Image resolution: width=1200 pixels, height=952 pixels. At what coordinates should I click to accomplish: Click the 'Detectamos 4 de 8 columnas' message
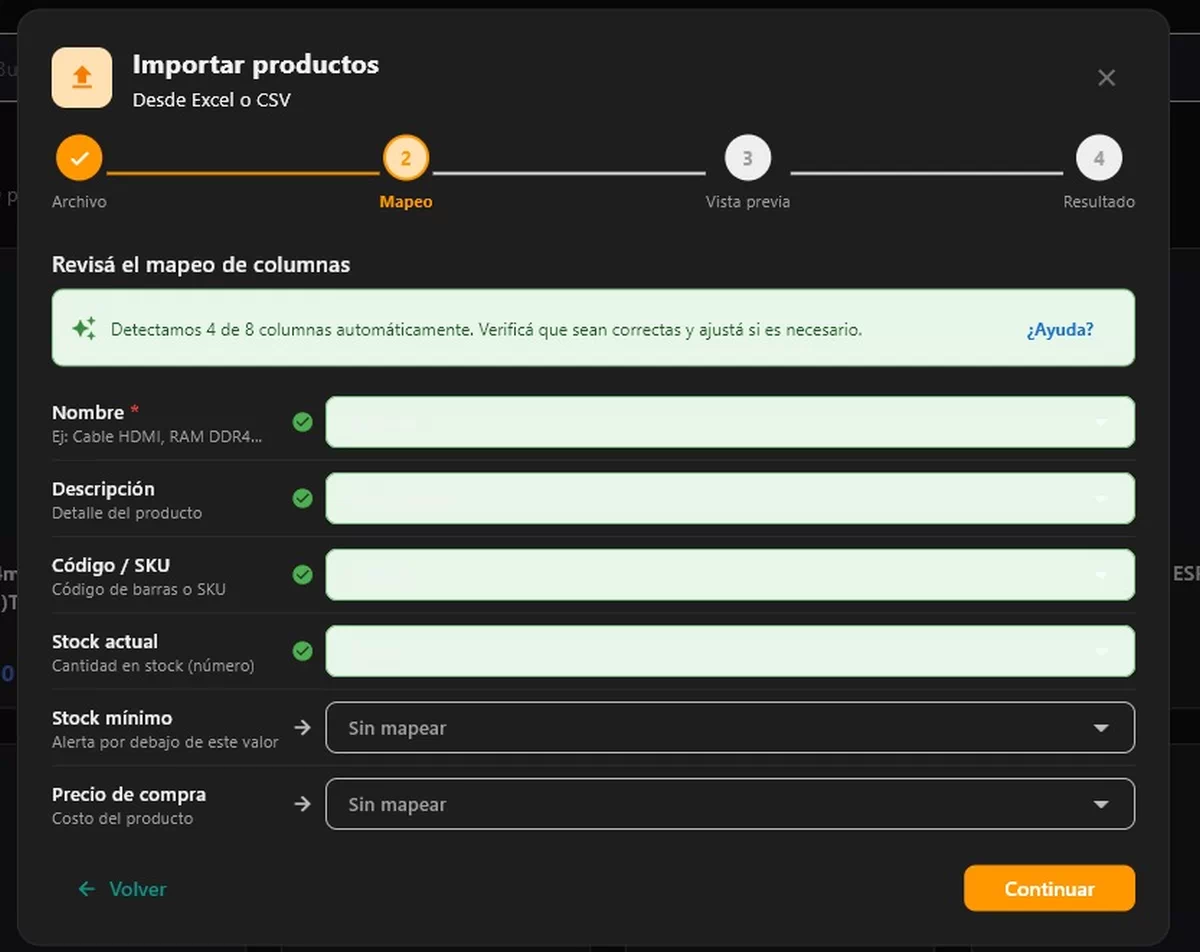[x=486, y=329]
